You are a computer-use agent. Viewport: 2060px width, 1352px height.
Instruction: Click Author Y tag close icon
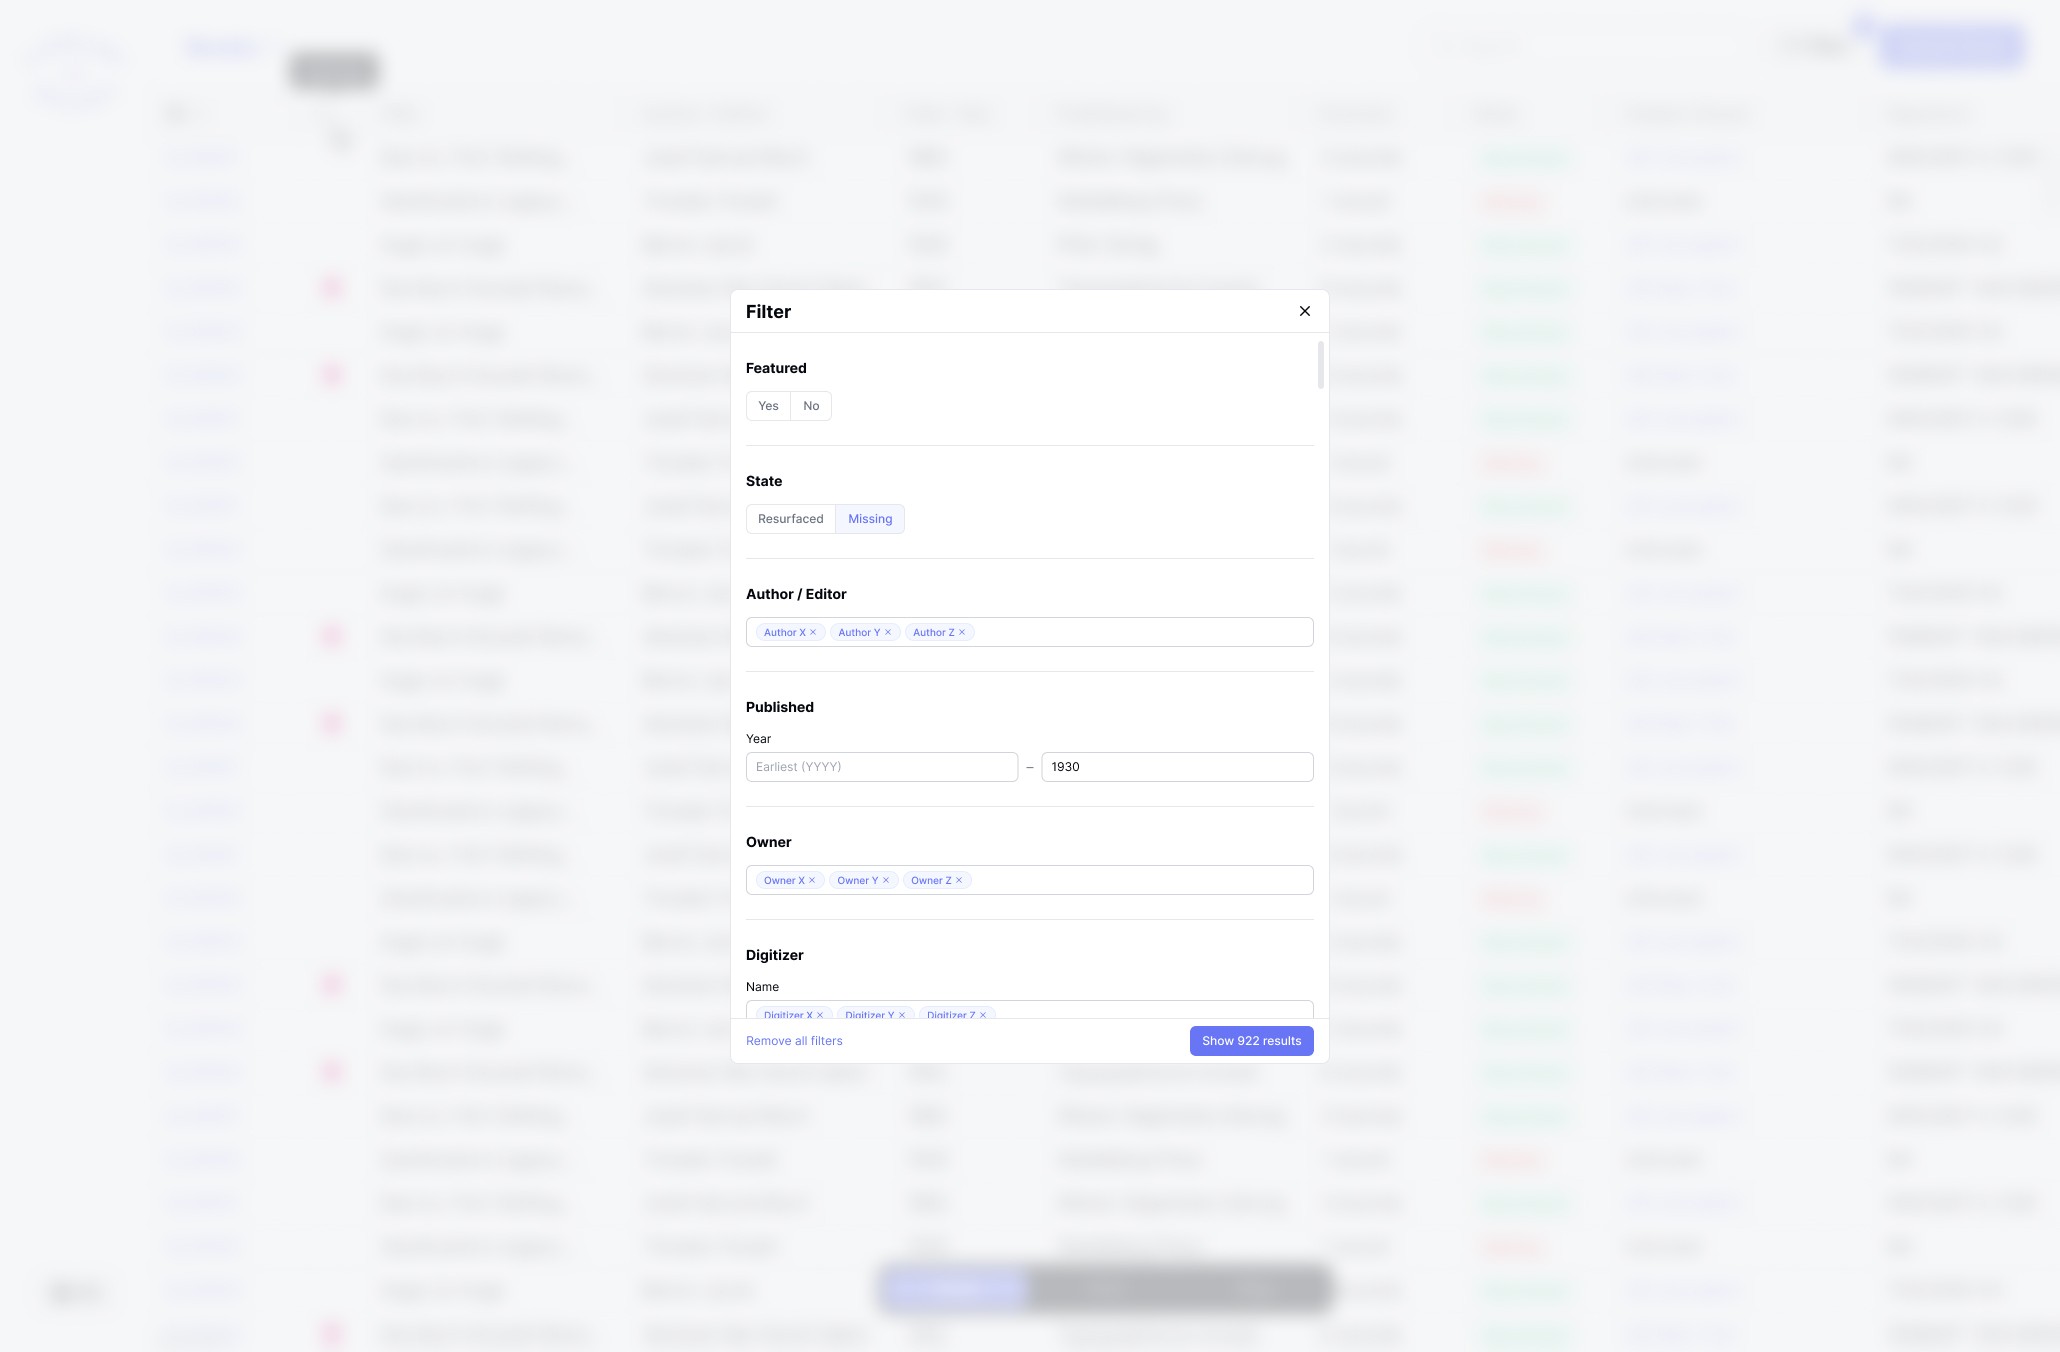[x=887, y=632]
